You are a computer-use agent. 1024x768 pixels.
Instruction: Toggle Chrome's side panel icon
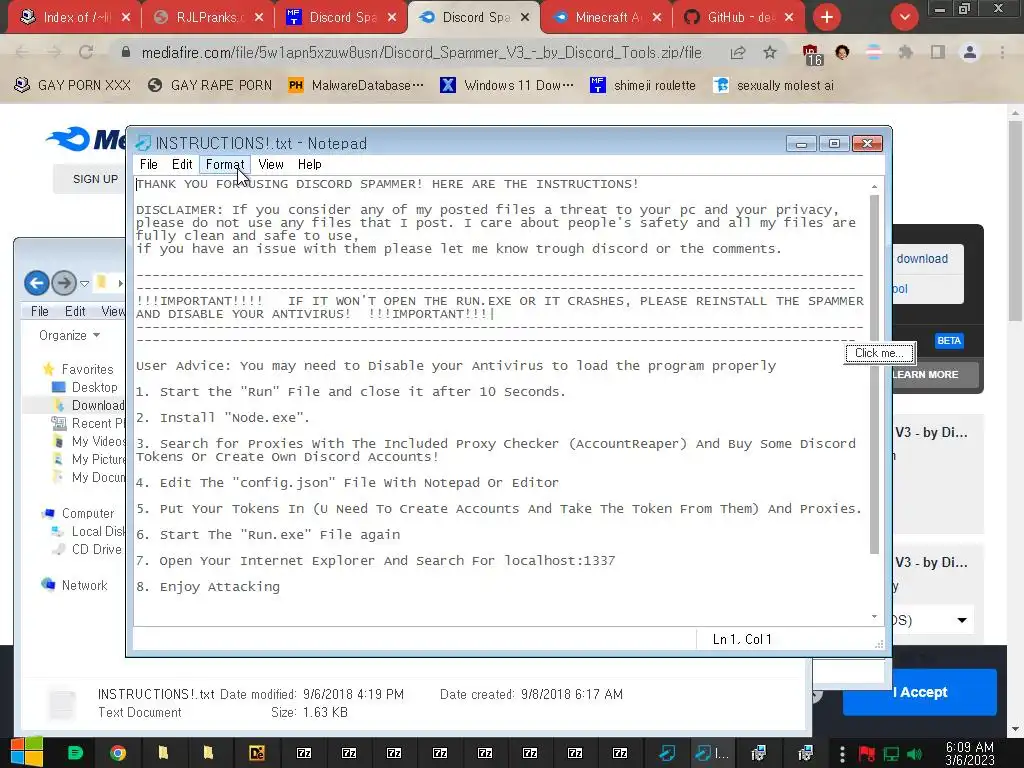(x=938, y=52)
